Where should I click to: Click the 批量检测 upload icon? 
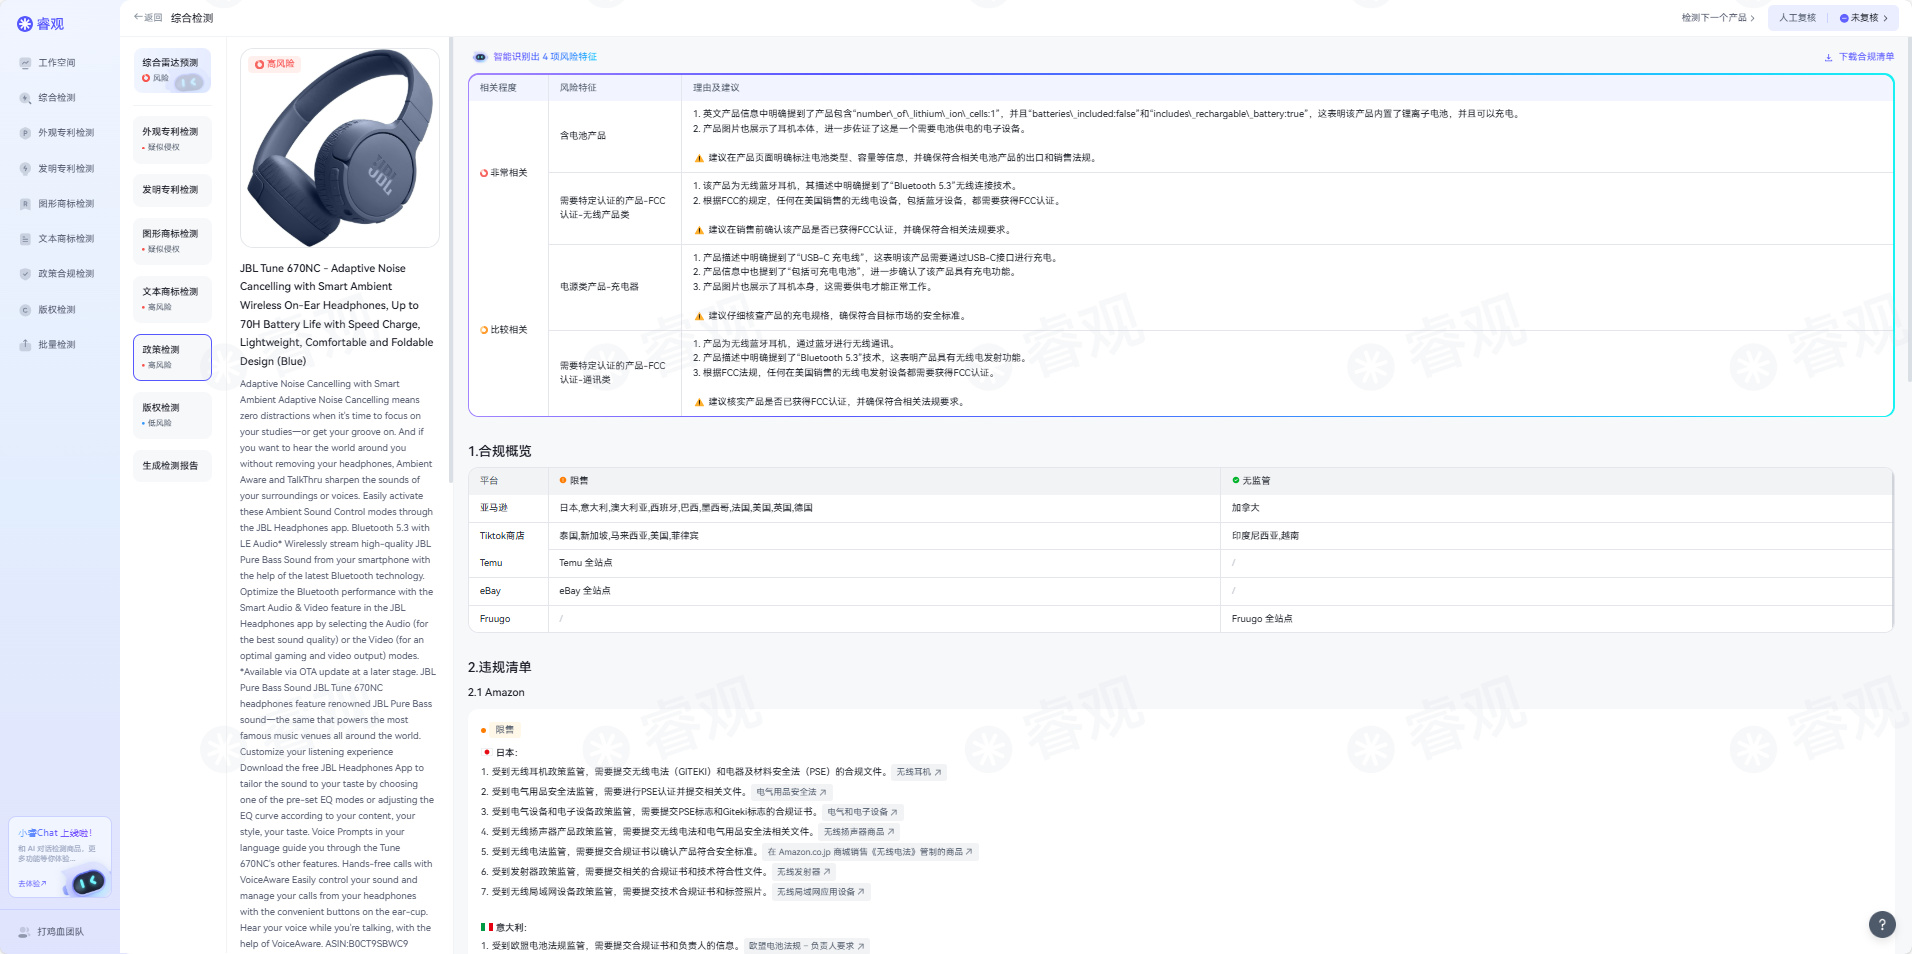[26, 345]
